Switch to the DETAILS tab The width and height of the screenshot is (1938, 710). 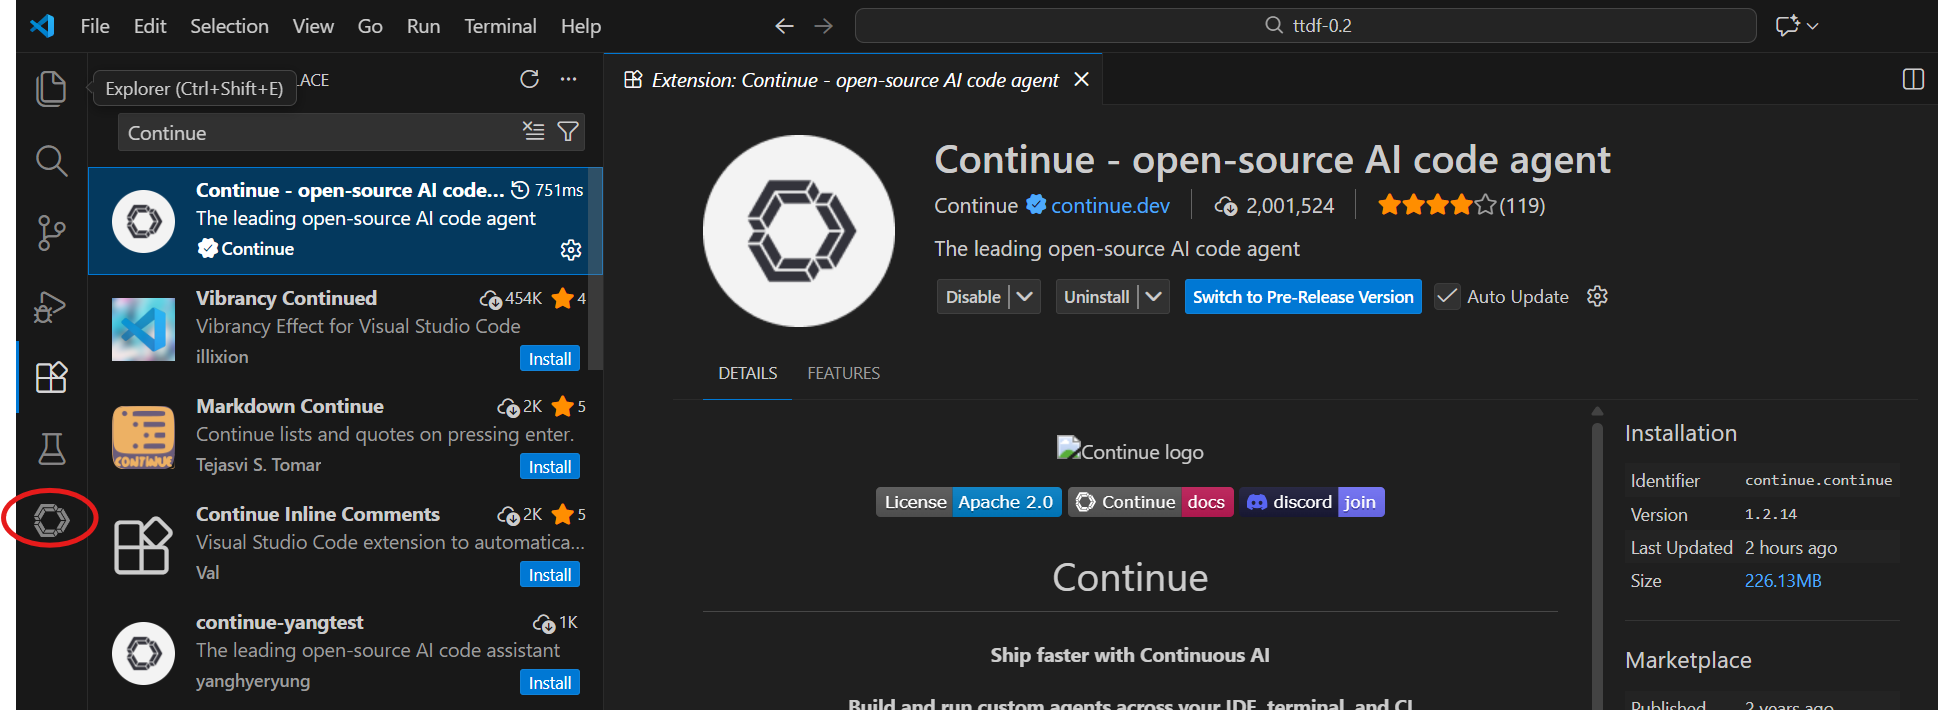coord(747,373)
